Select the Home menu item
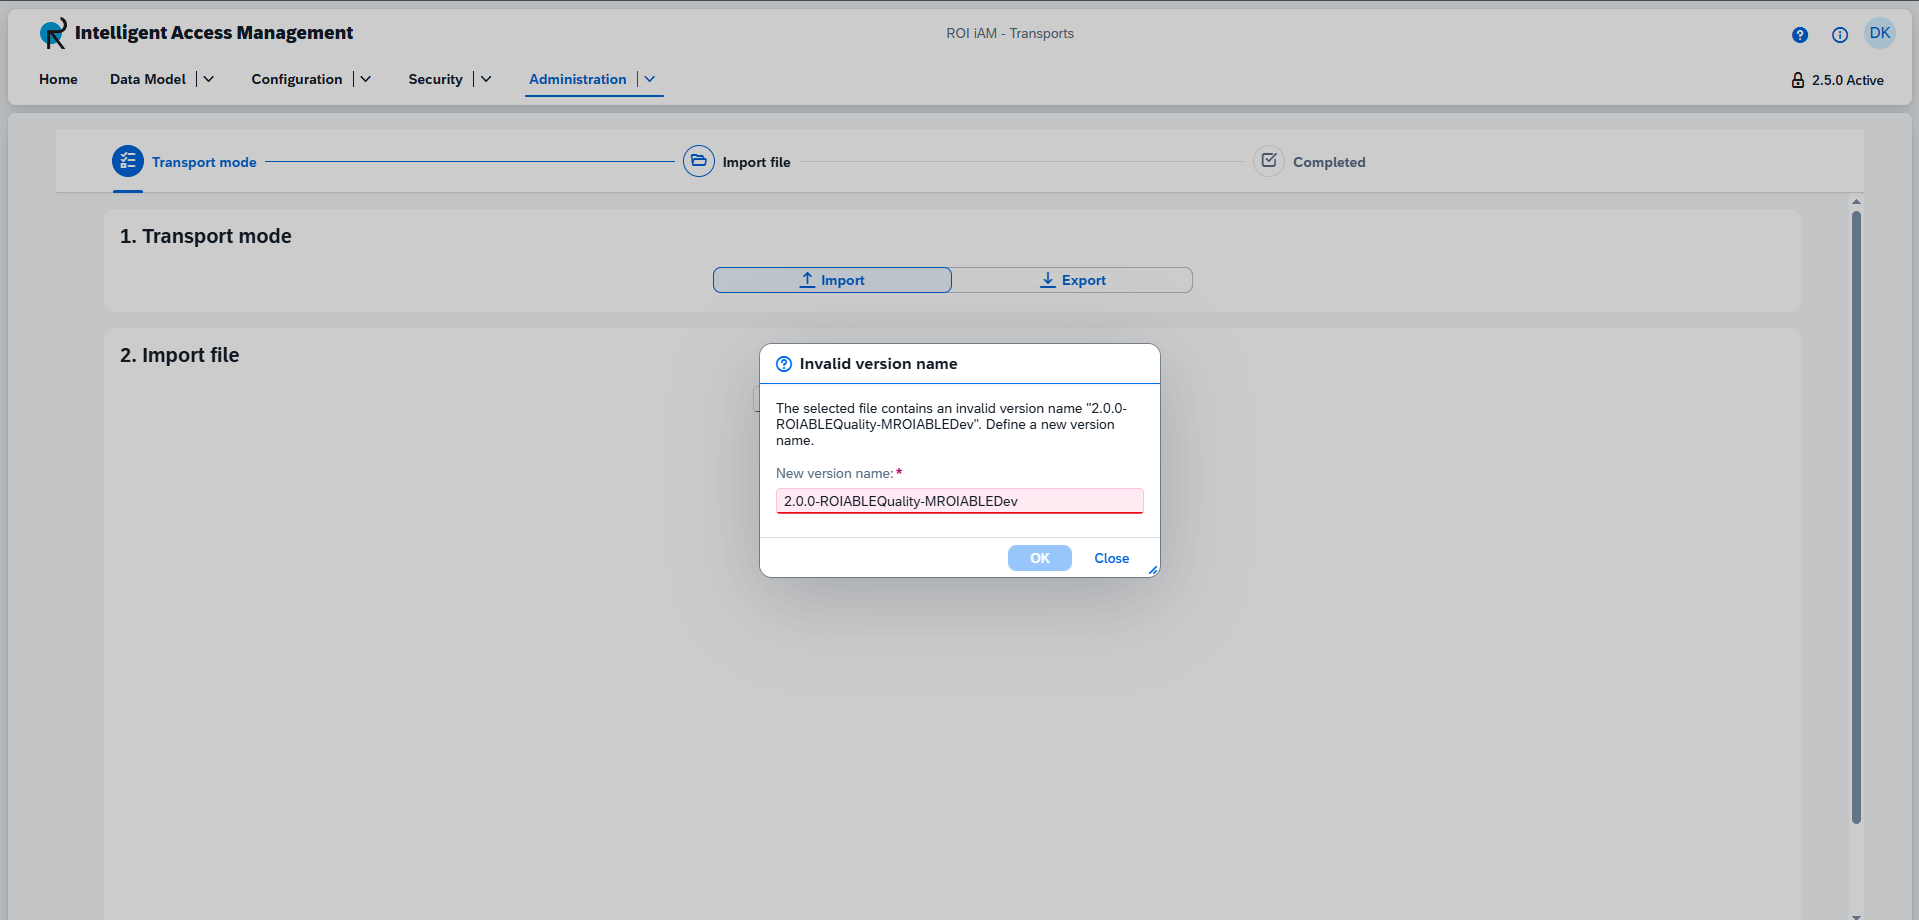This screenshot has width=1919, height=920. pyautogui.click(x=58, y=79)
